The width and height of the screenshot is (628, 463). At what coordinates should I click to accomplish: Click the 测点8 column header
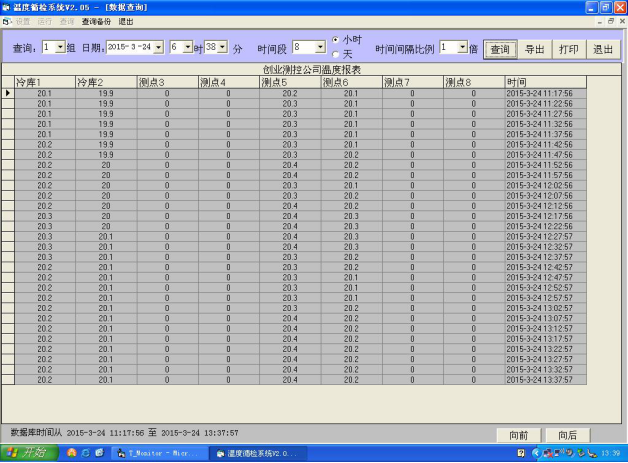coord(474,83)
